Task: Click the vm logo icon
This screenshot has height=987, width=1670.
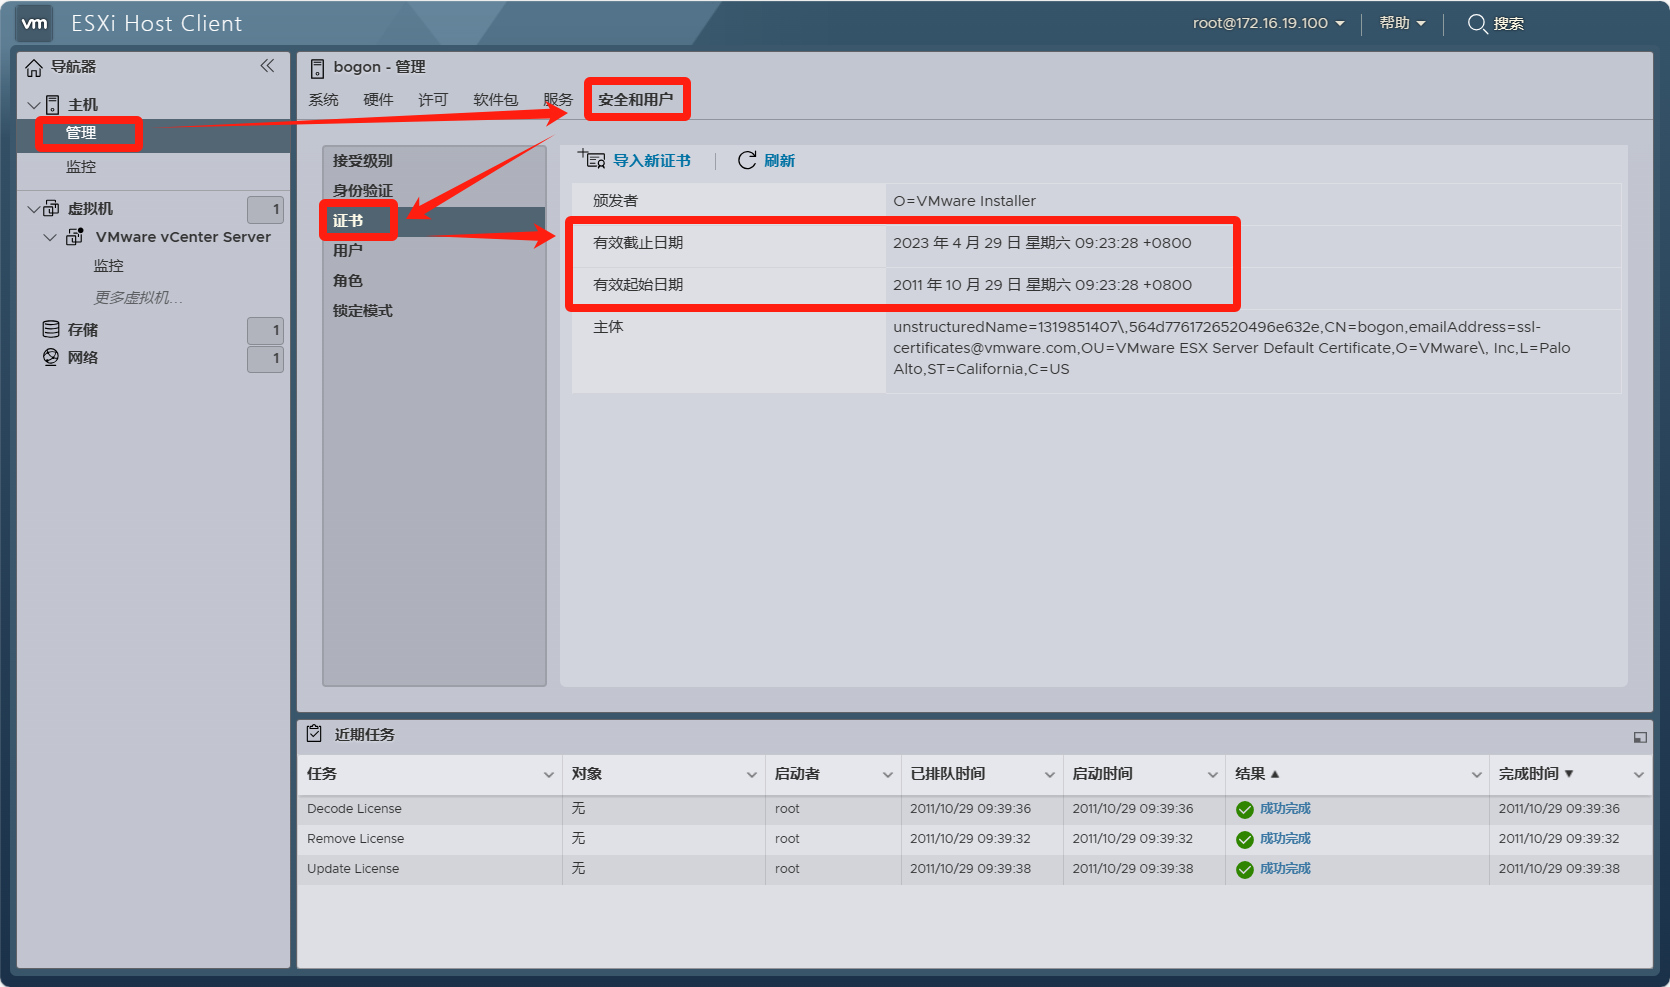Action: (x=35, y=24)
